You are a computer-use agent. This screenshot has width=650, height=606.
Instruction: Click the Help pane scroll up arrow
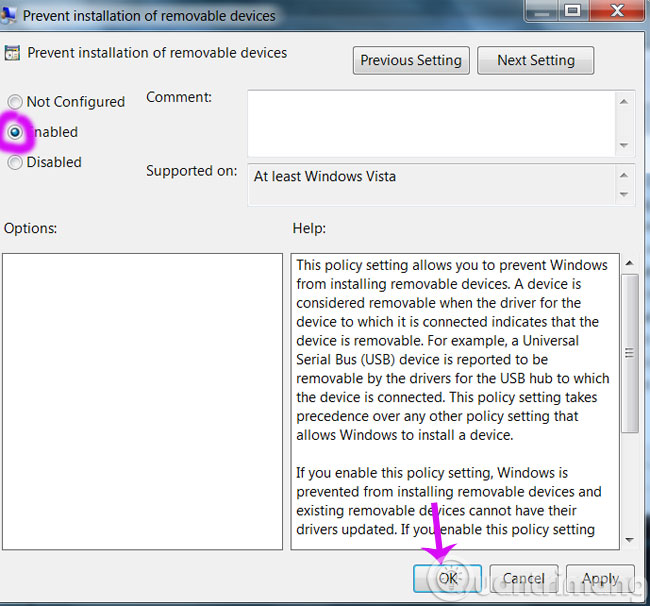tap(630, 263)
